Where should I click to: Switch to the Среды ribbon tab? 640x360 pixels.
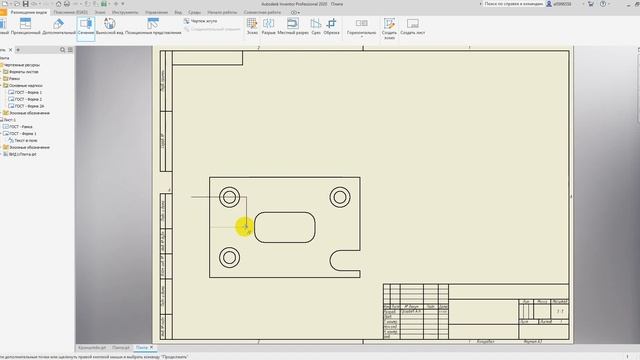coord(194,12)
